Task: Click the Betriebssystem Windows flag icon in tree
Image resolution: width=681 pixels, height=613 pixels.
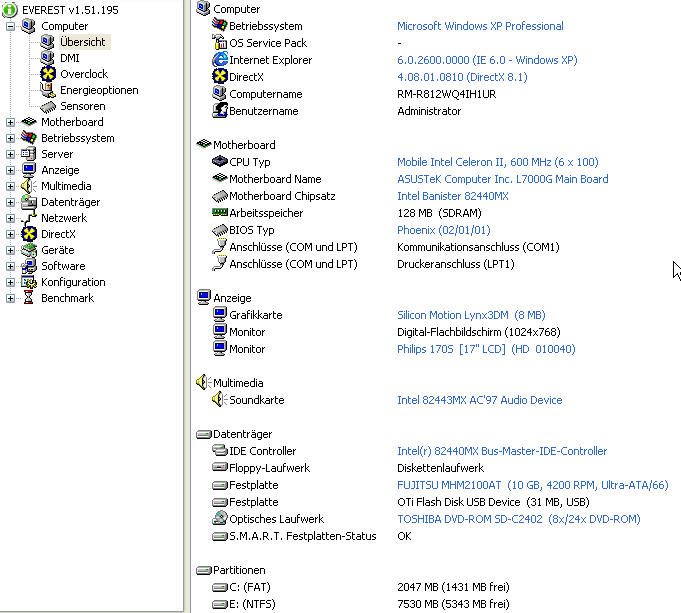Action: tap(29, 138)
